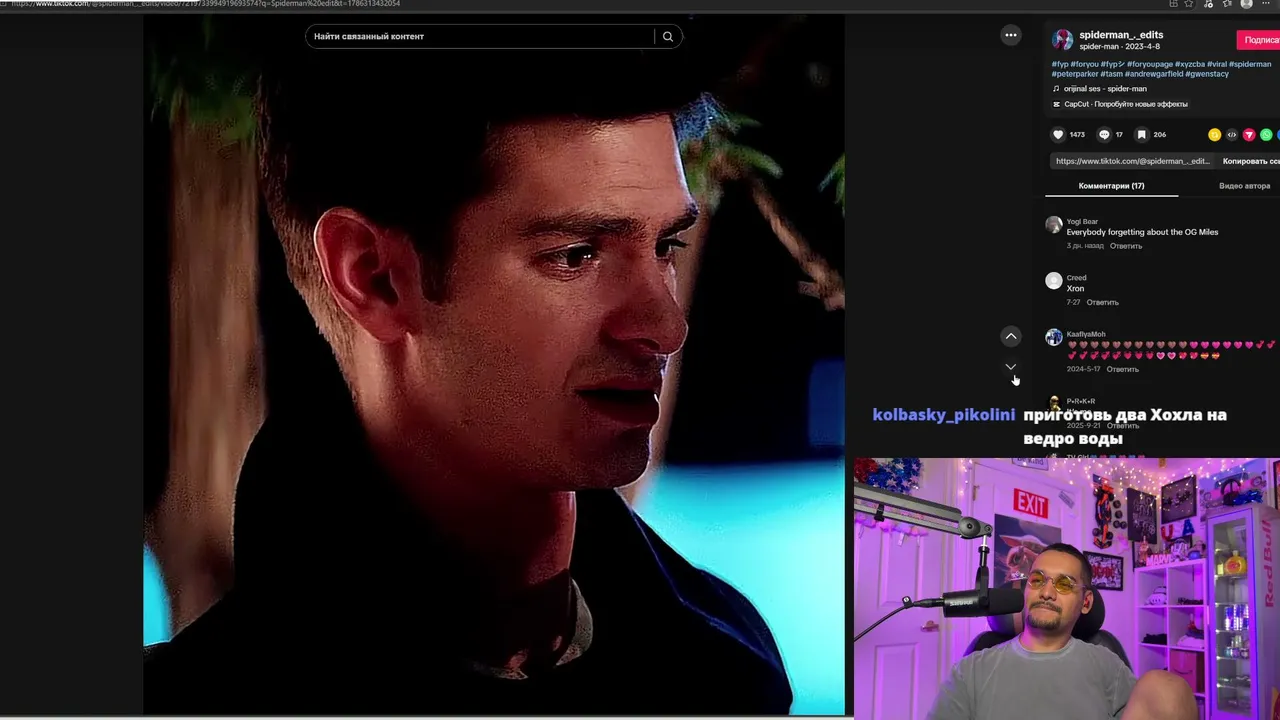Viewport: 1280px width, 720px height.
Task: Go to next video with down chevron
Action: [x=1011, y=367]
